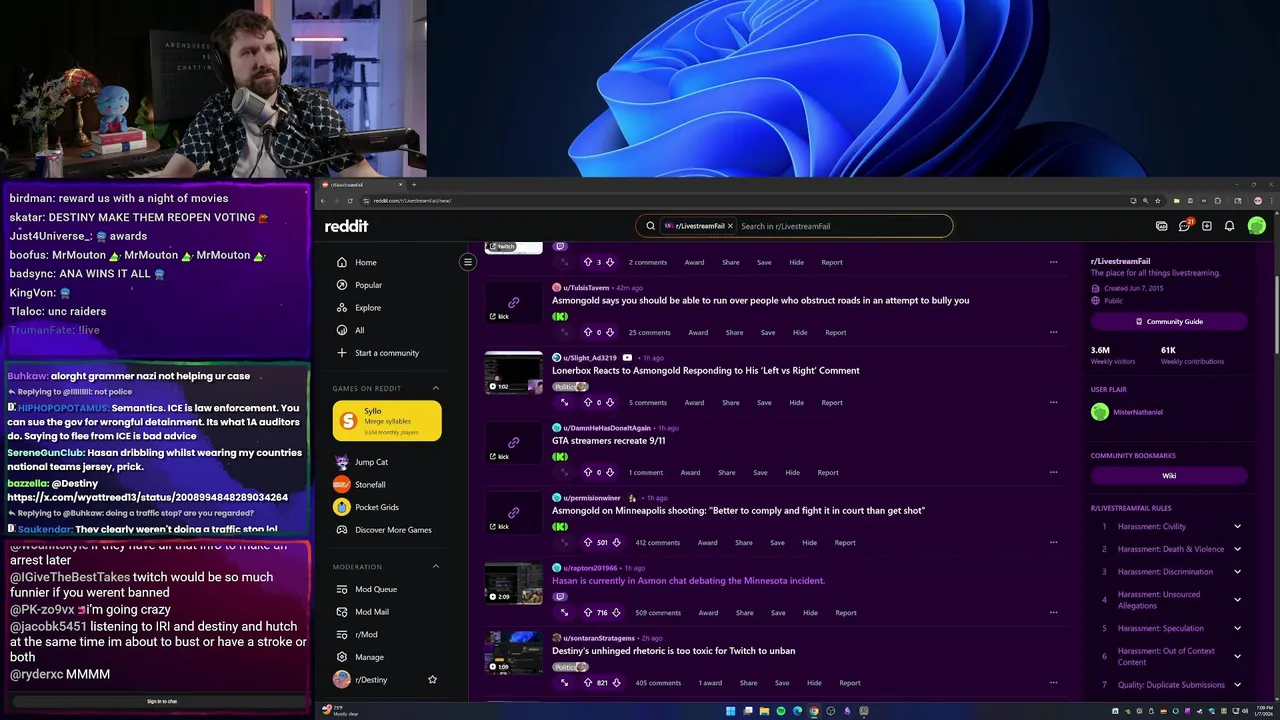Collapse the Games on Reddit section

pos(435,388)
